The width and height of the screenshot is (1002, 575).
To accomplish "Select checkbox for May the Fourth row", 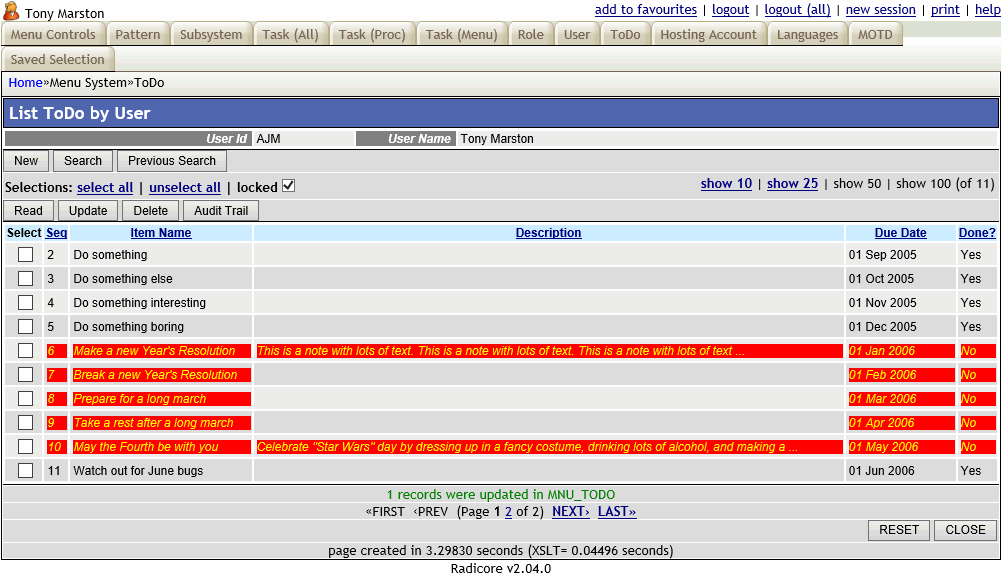I will (26, 447).
